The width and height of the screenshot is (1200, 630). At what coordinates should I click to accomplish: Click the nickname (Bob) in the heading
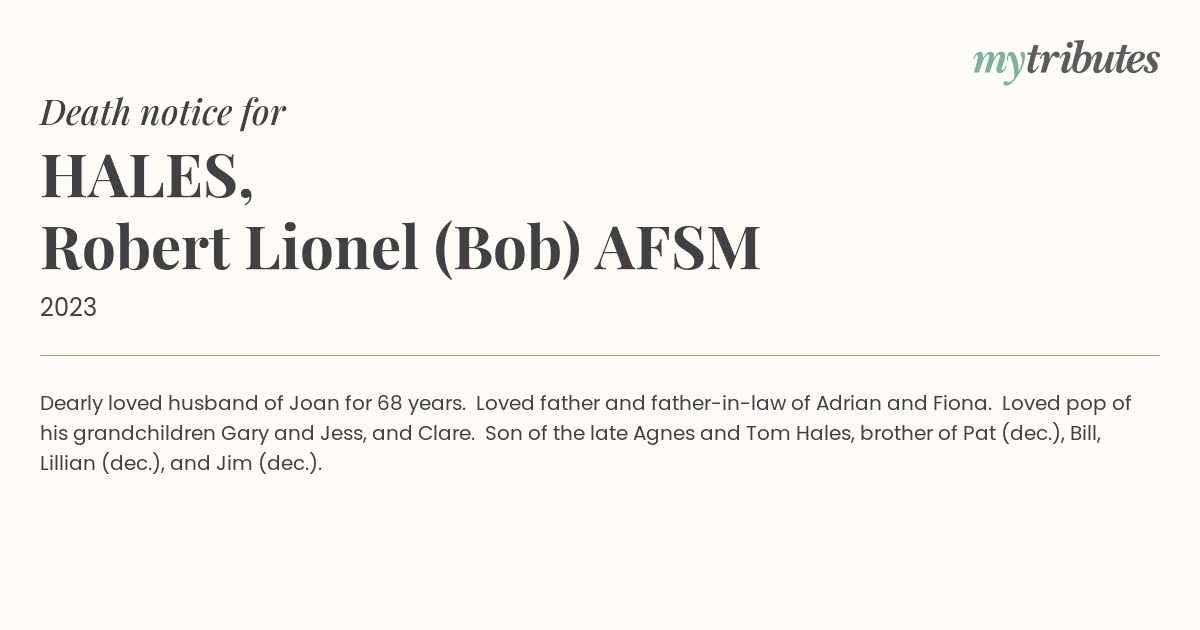(508, 250)
